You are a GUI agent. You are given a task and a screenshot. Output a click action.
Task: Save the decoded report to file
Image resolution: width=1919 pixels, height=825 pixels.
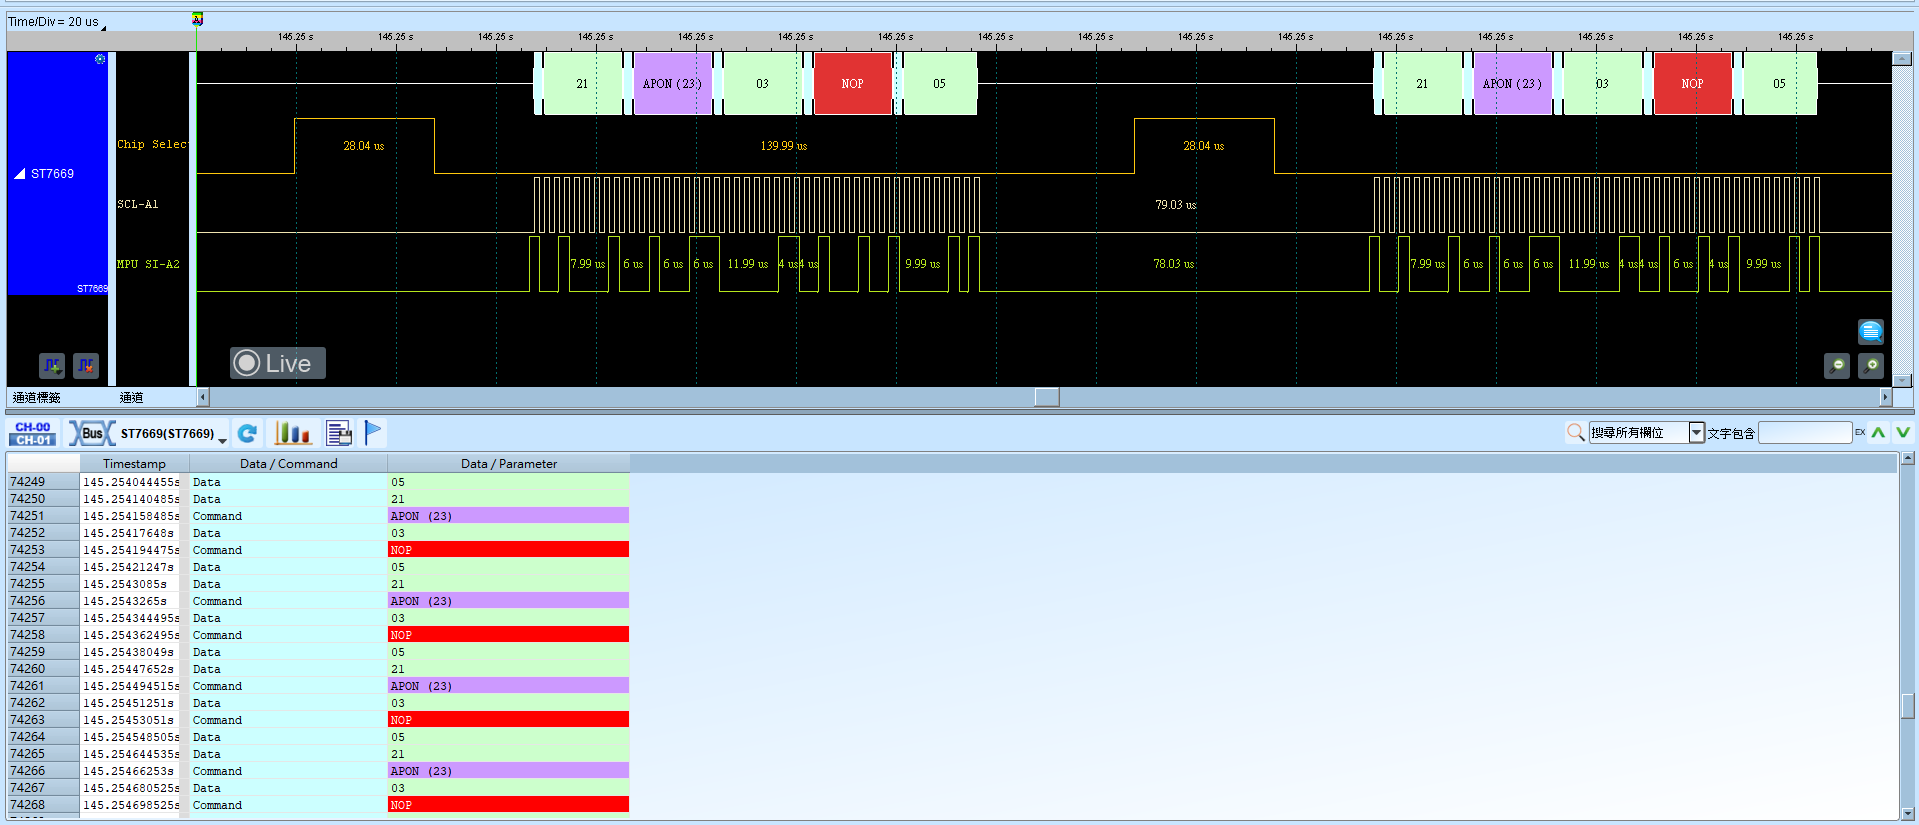(x=339, y=433)
